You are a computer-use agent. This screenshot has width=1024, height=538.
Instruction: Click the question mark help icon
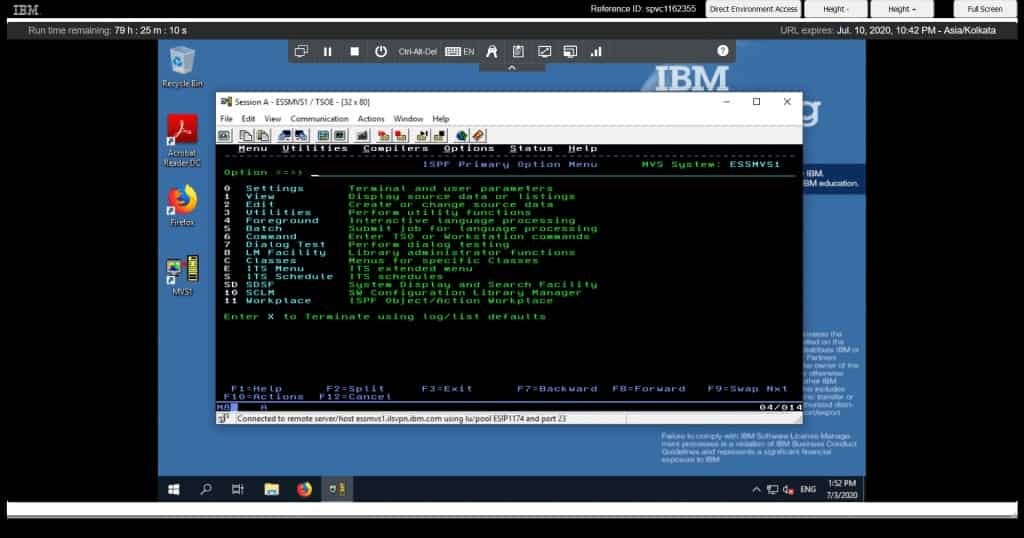pos(722,51)
